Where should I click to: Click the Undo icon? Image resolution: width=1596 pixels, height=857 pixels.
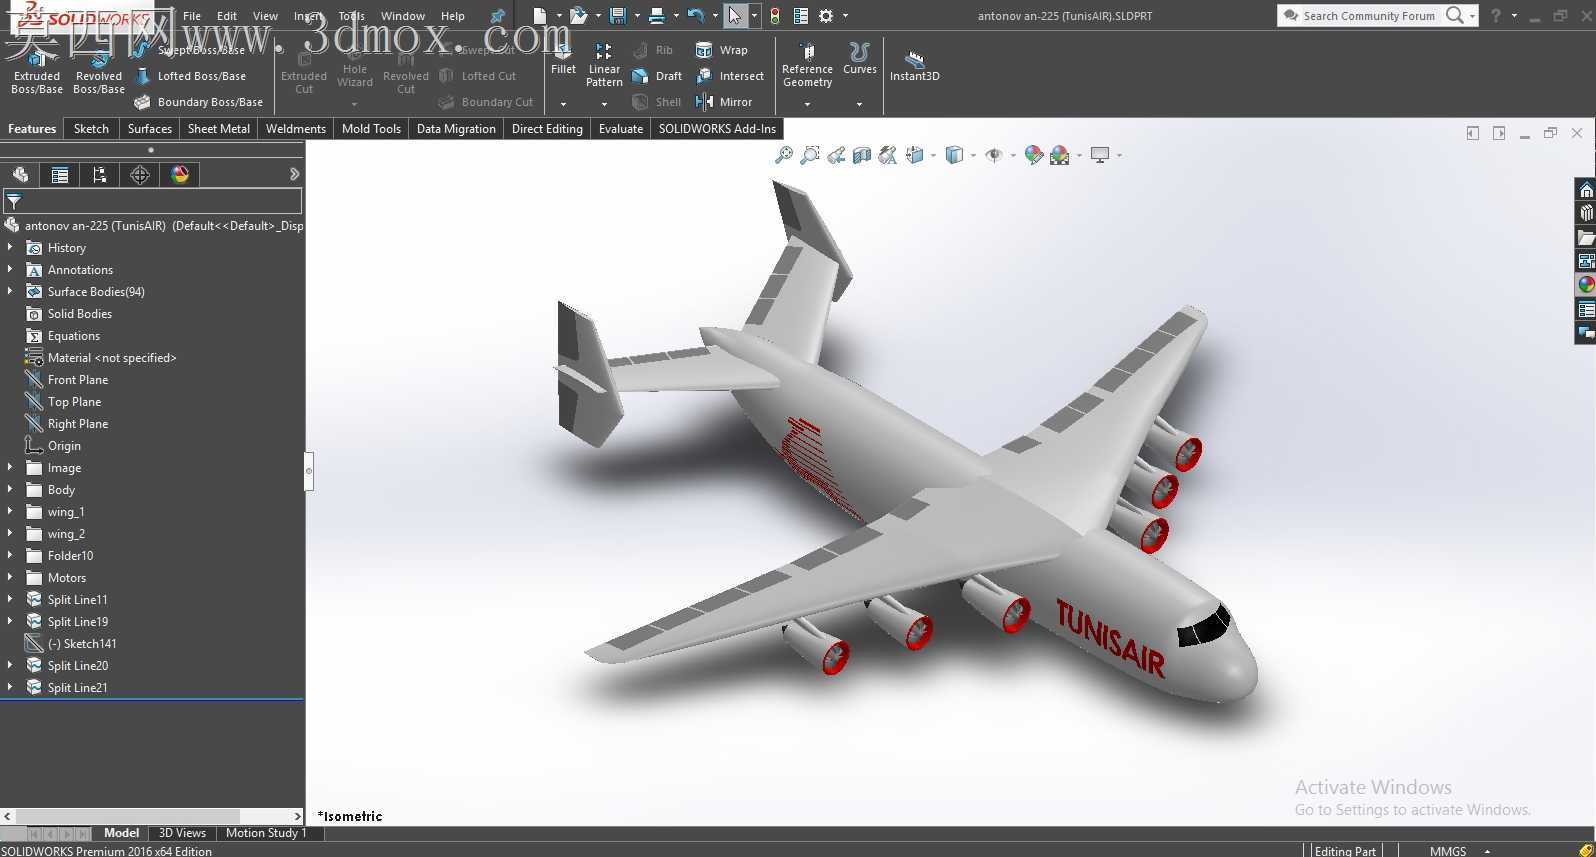[x=696, y=15]
